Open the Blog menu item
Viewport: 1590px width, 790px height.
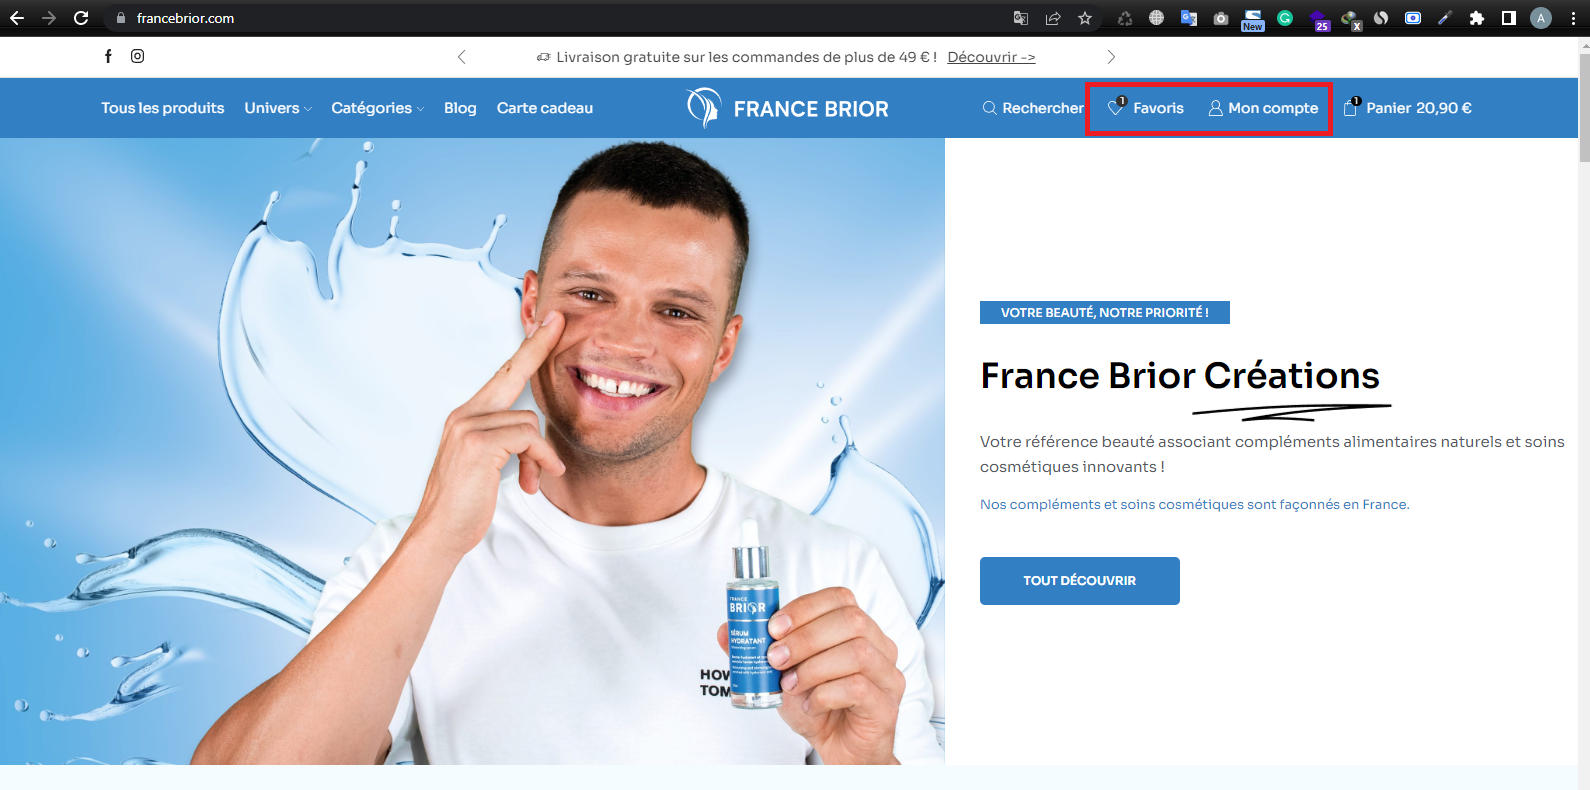pos(460,108)
